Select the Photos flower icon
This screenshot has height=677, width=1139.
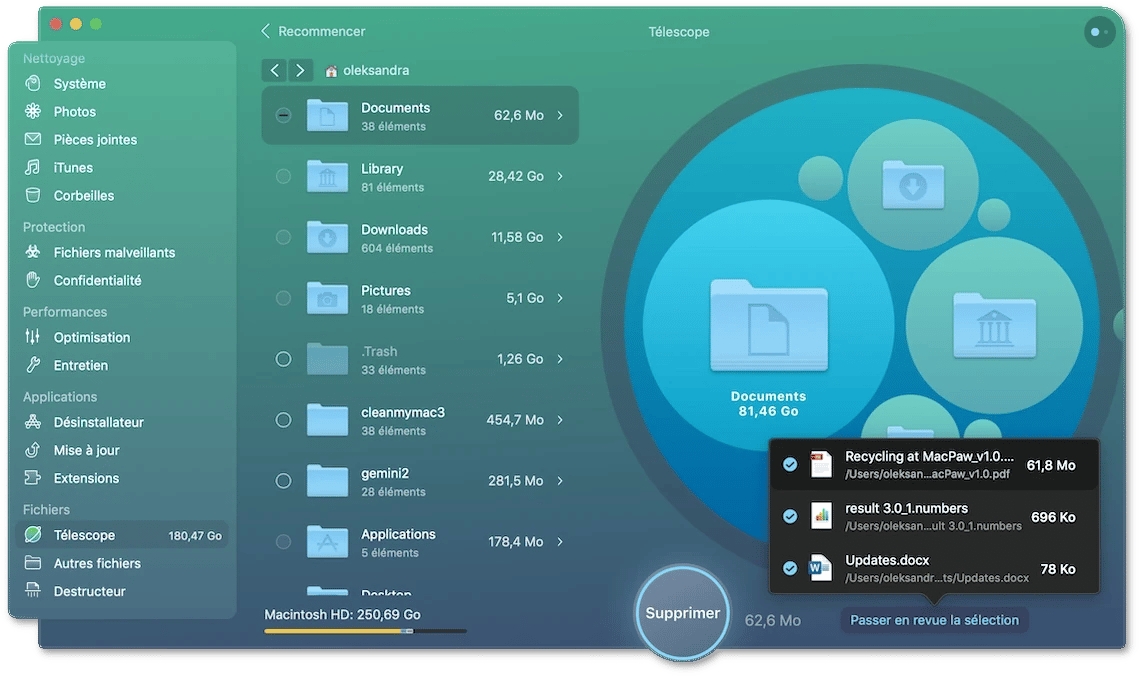tap(33, 111)
